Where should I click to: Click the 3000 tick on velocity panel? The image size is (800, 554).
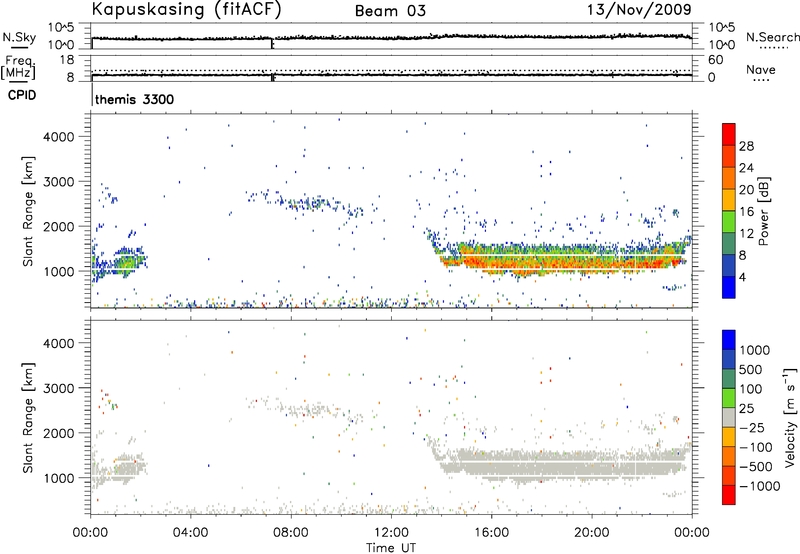(58, 388)
